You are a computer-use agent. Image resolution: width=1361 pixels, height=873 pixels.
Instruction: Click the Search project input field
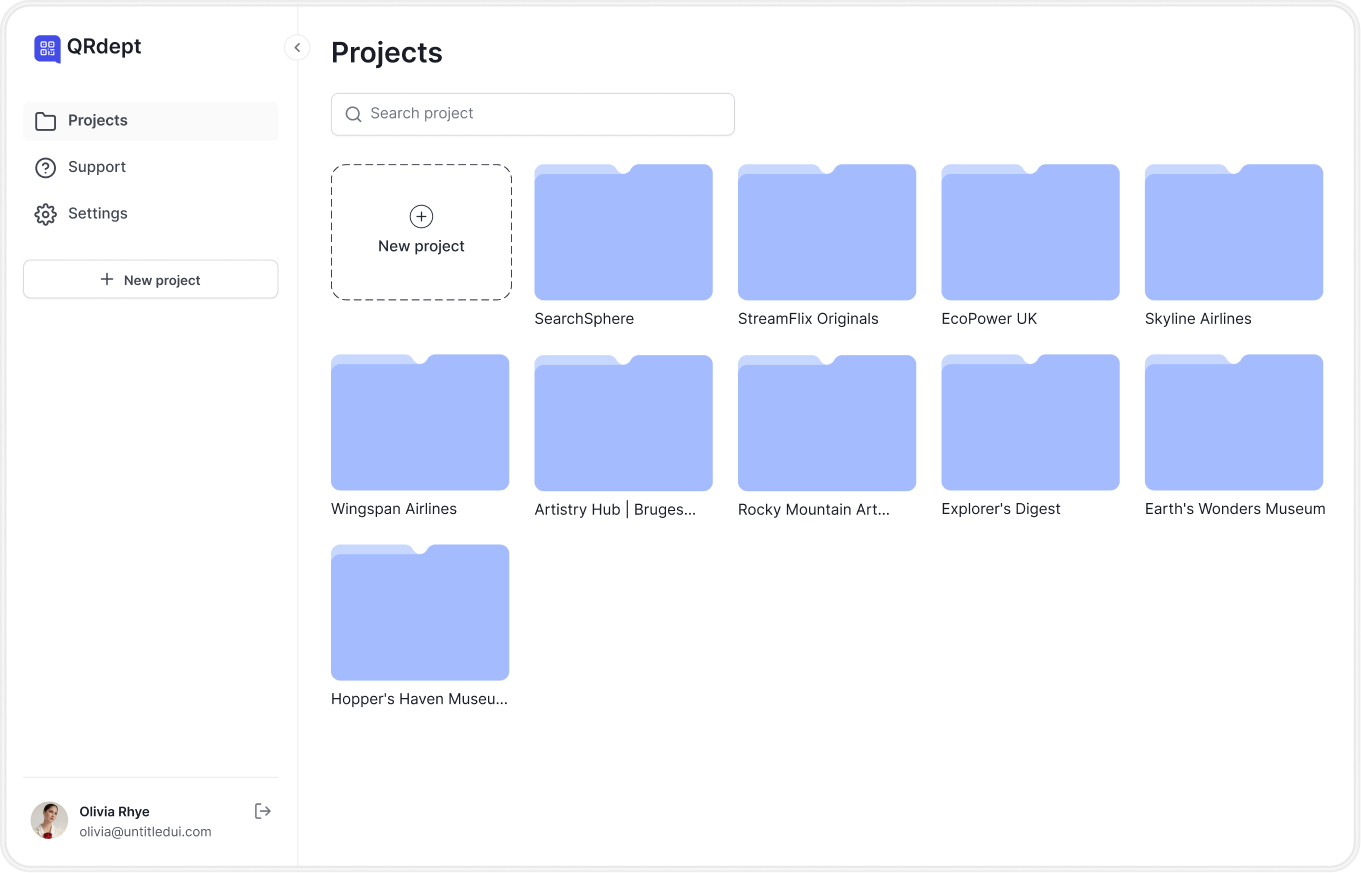[532, 114]
